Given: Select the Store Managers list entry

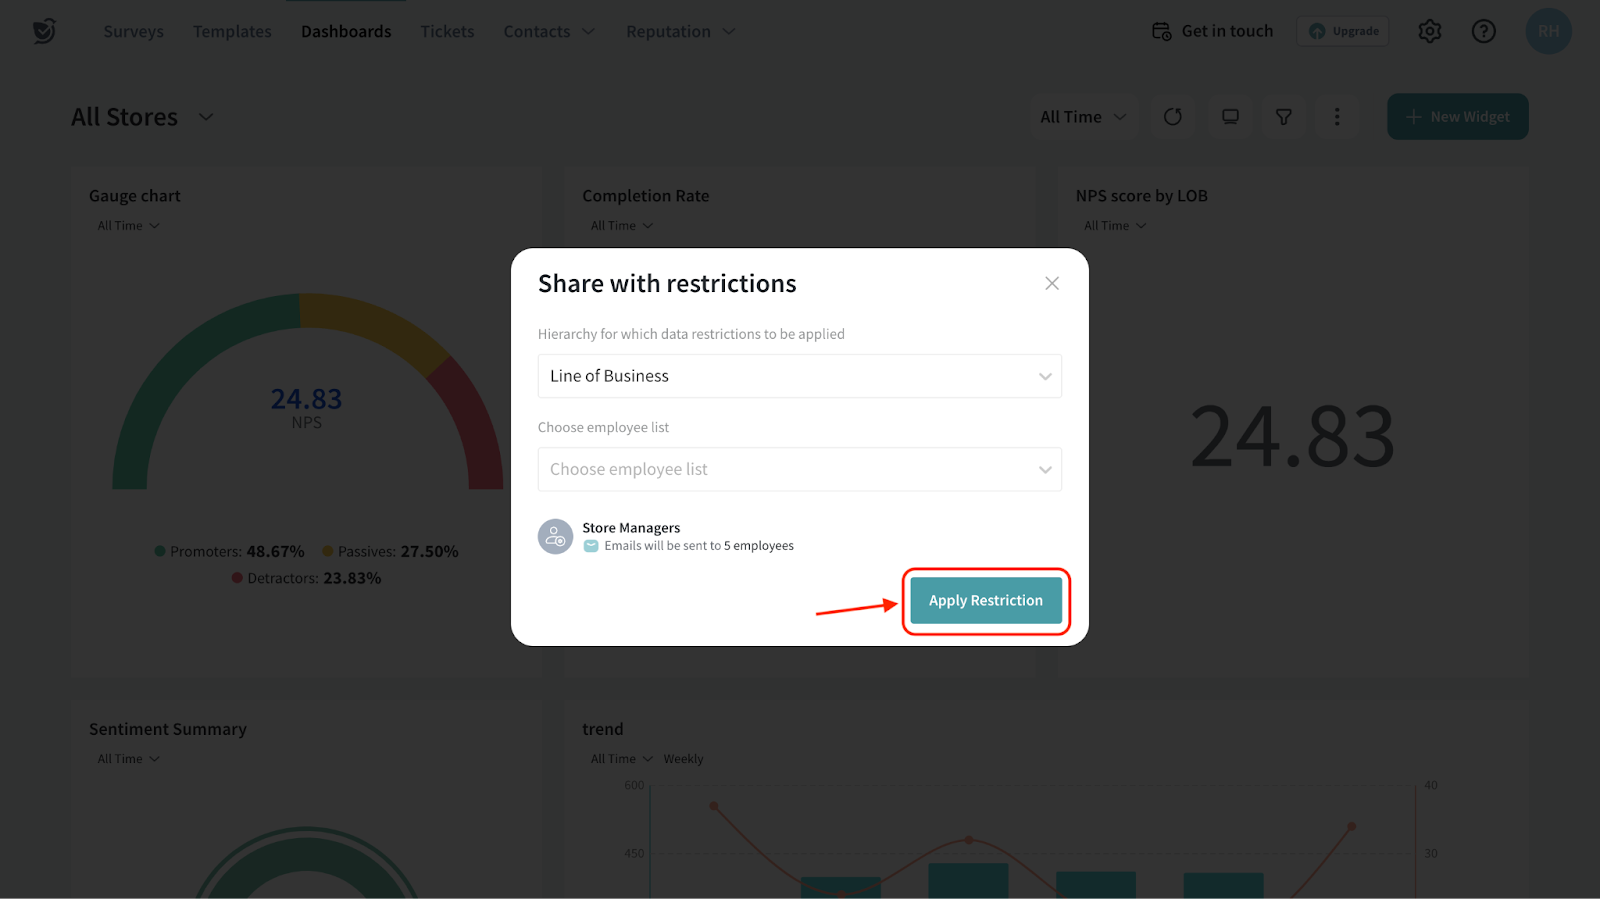Looking at the screenshot, I should tap(631, 528).
